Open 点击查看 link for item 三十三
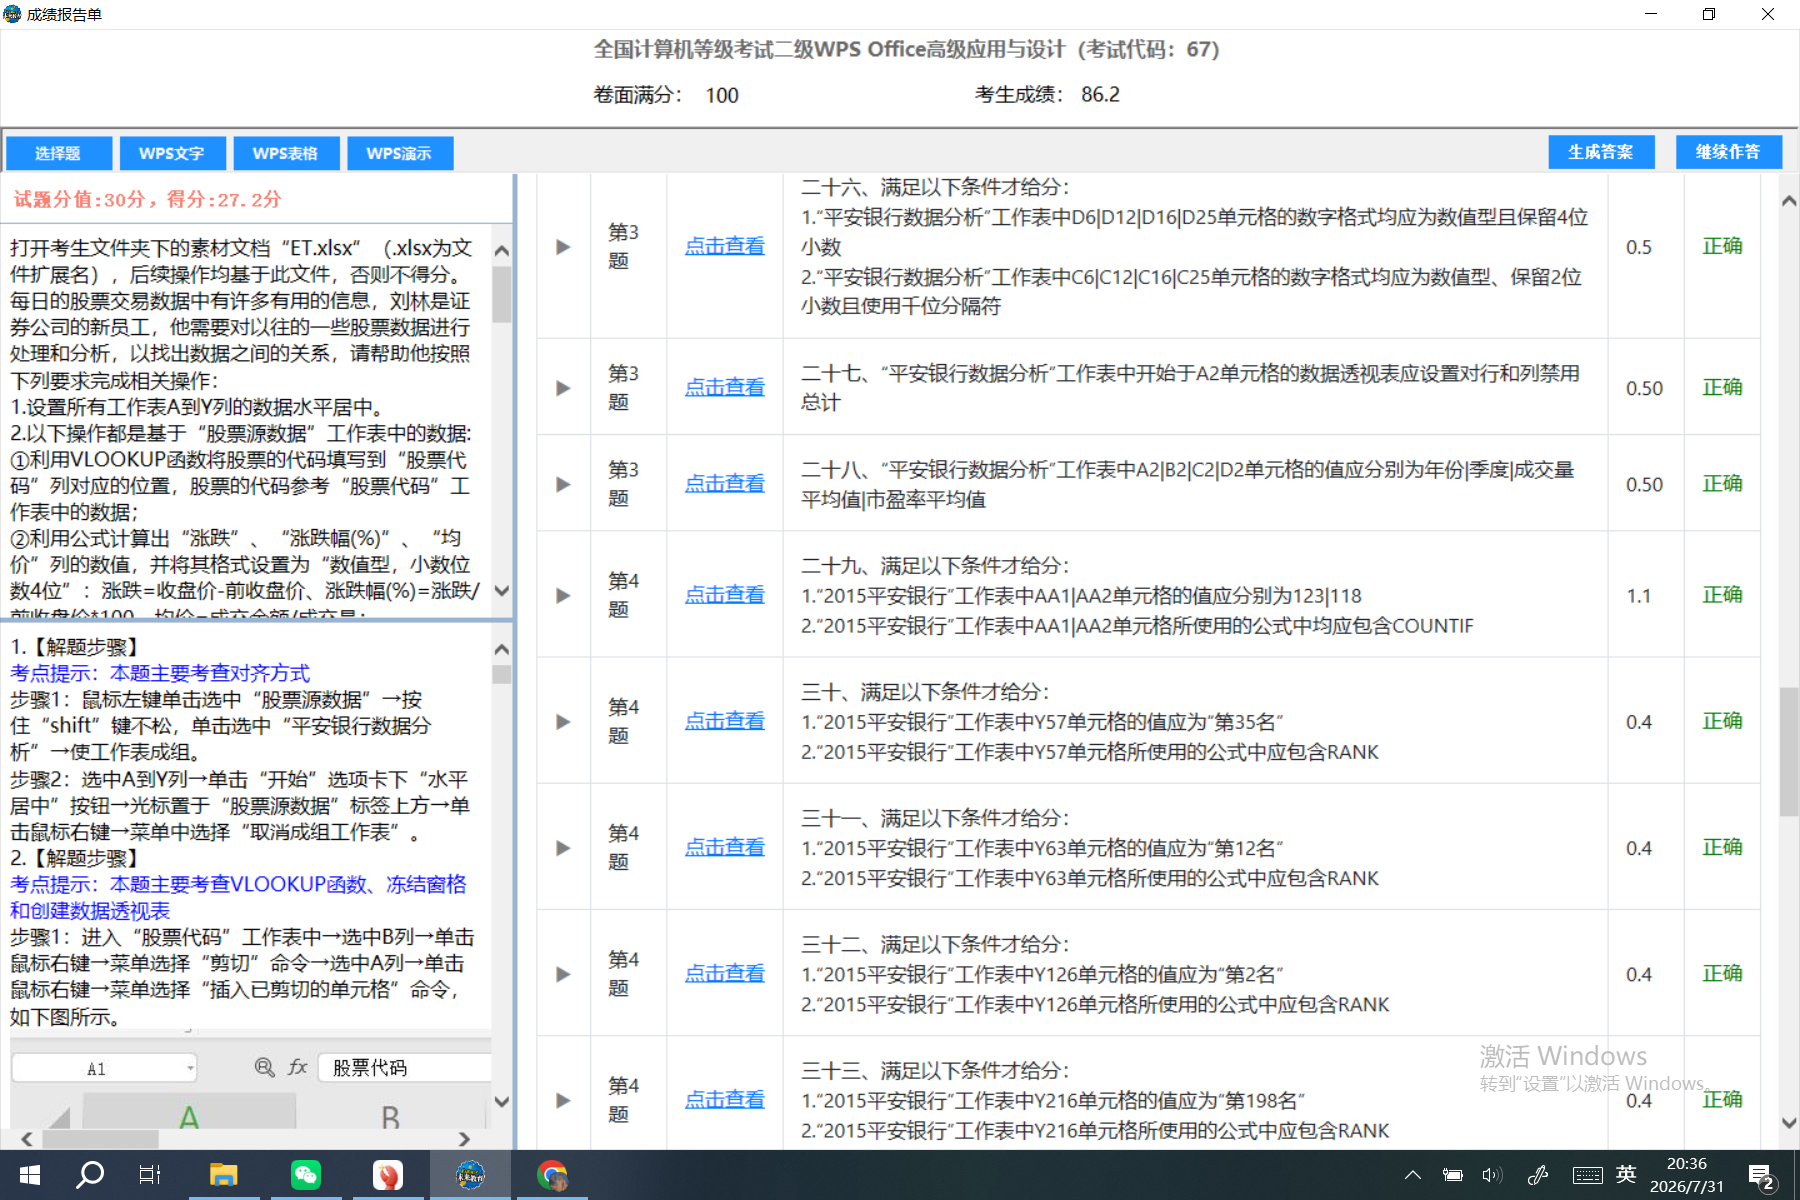 tap(725, 1099)
